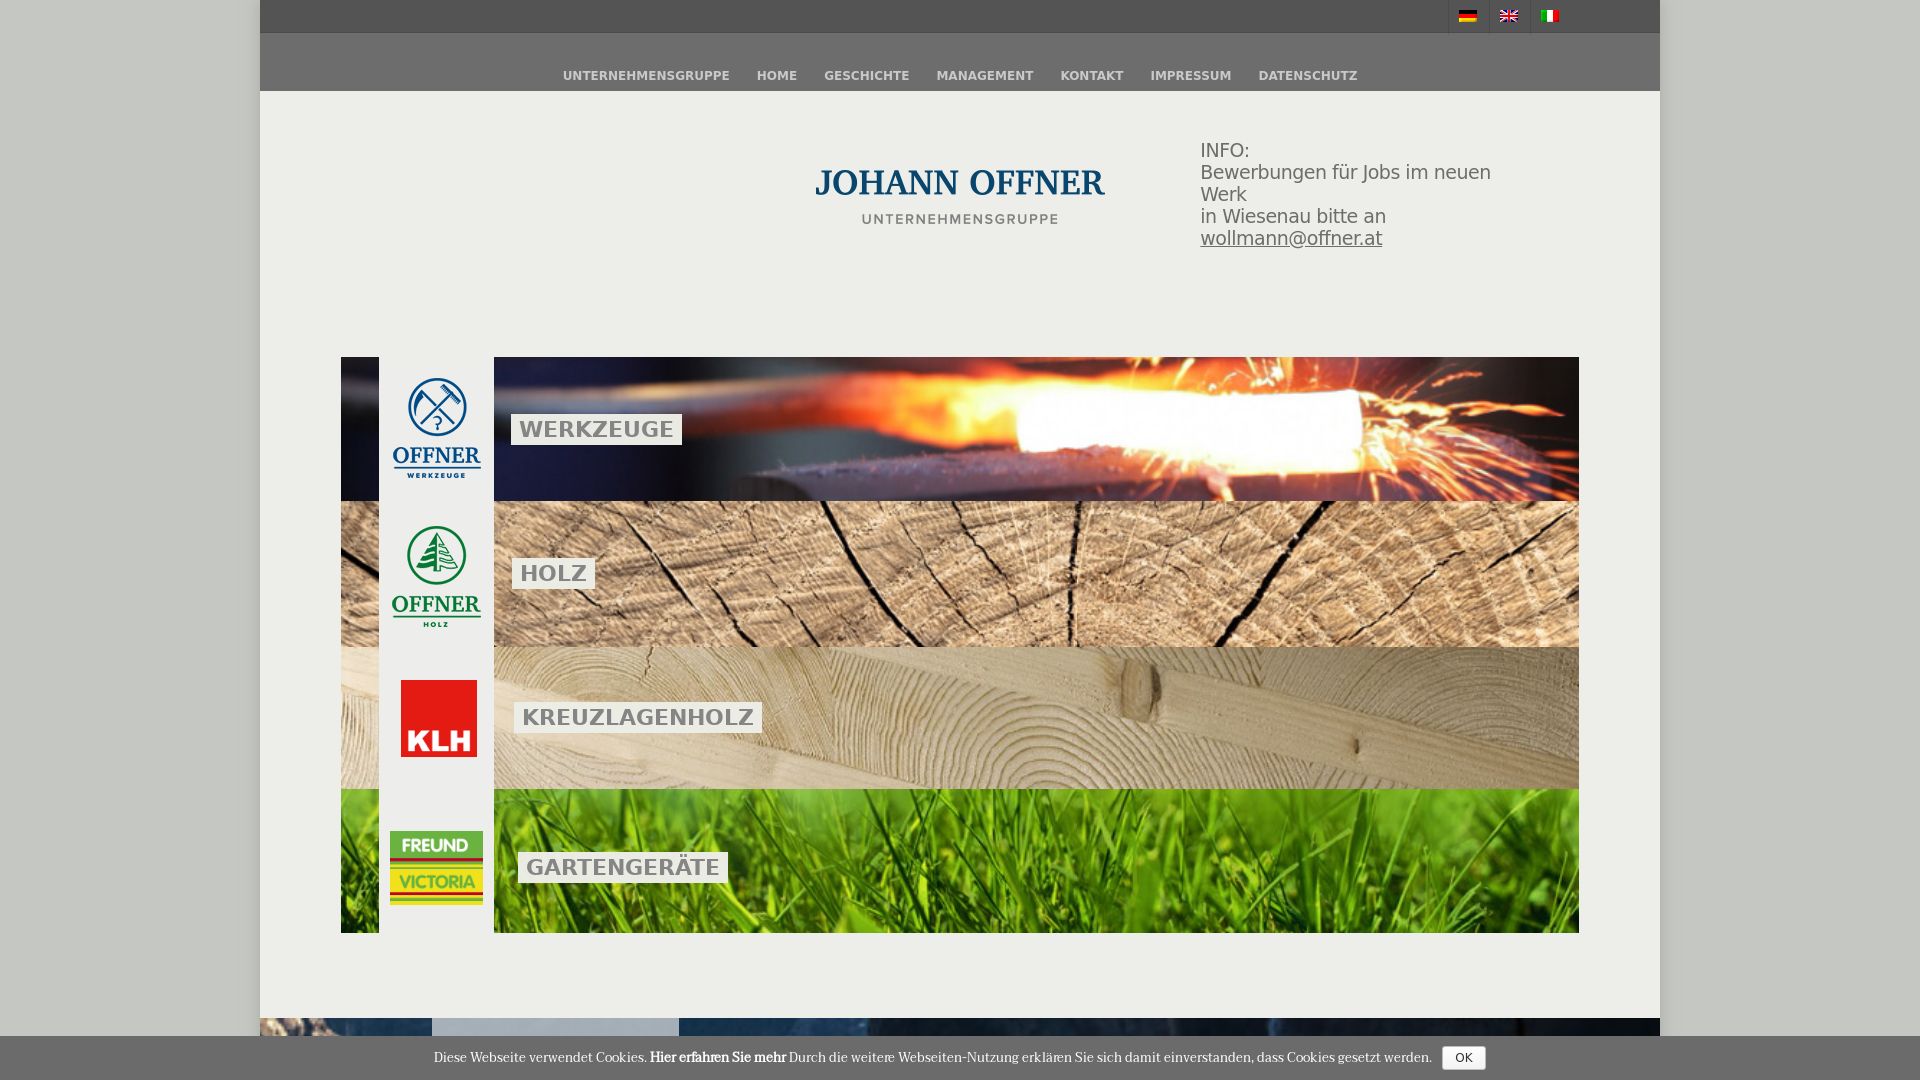Open the Offner Werkzeuge logo

coord(437,428)
